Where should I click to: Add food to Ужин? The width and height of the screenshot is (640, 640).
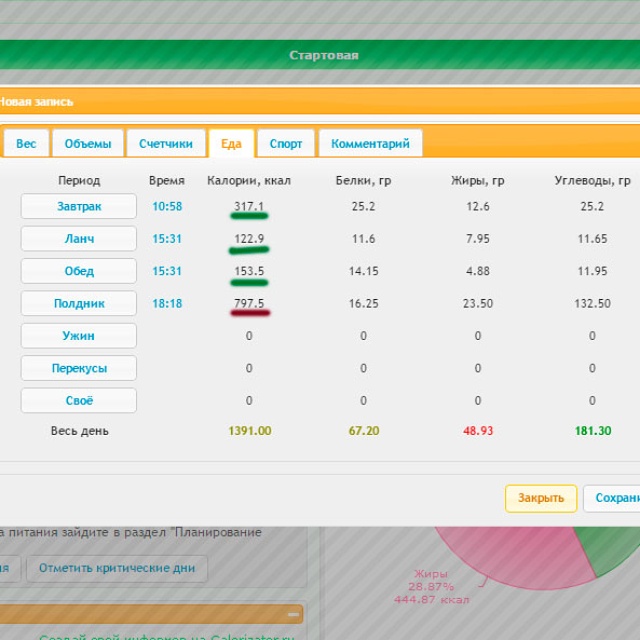tap(79, 336)
